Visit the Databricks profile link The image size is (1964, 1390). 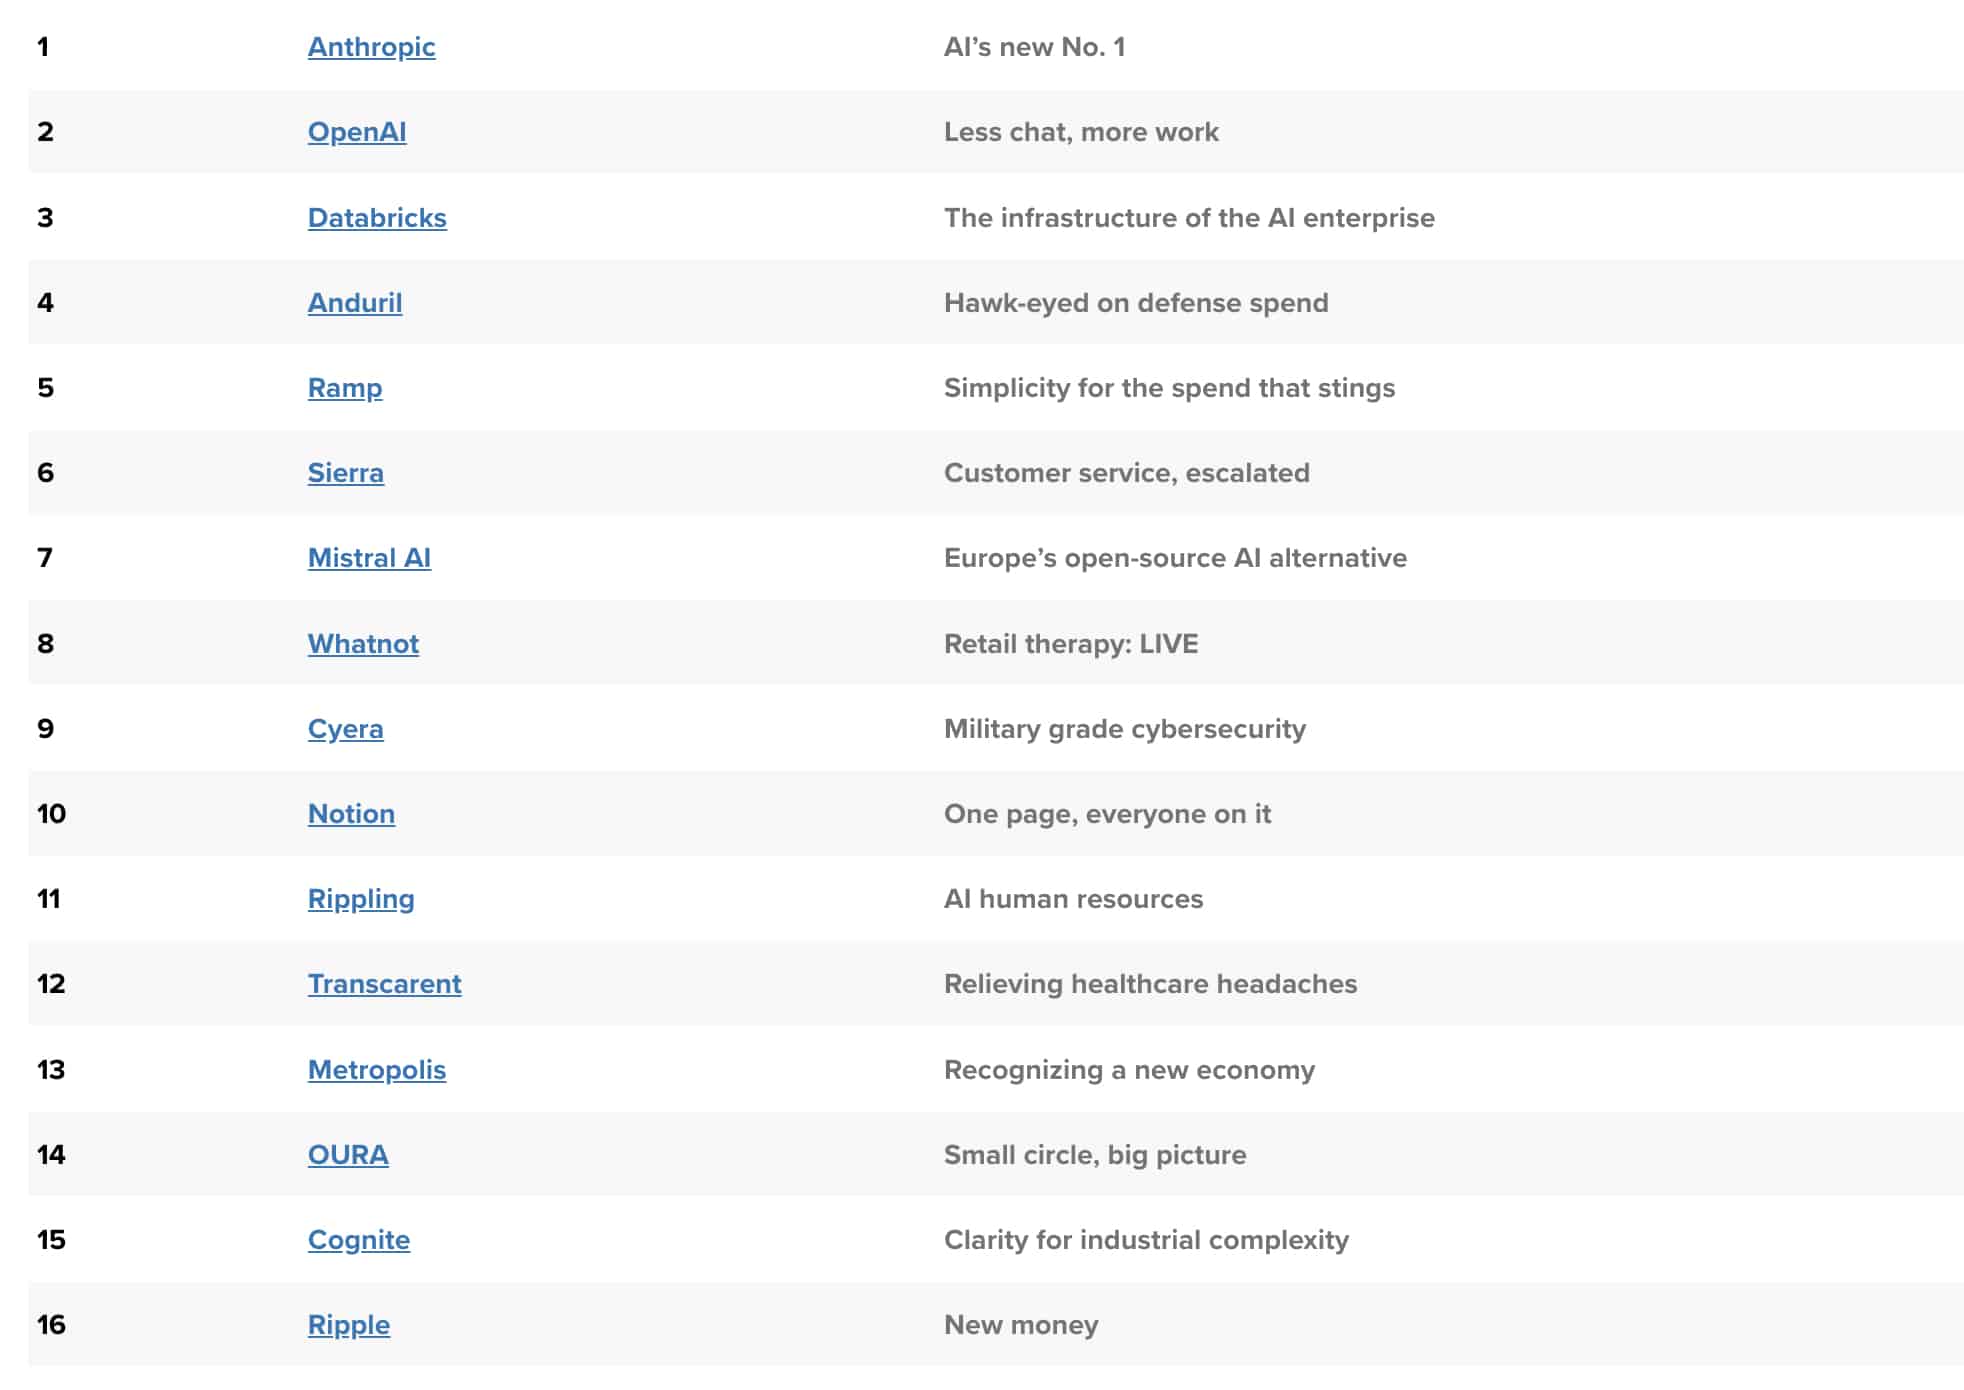377,218
